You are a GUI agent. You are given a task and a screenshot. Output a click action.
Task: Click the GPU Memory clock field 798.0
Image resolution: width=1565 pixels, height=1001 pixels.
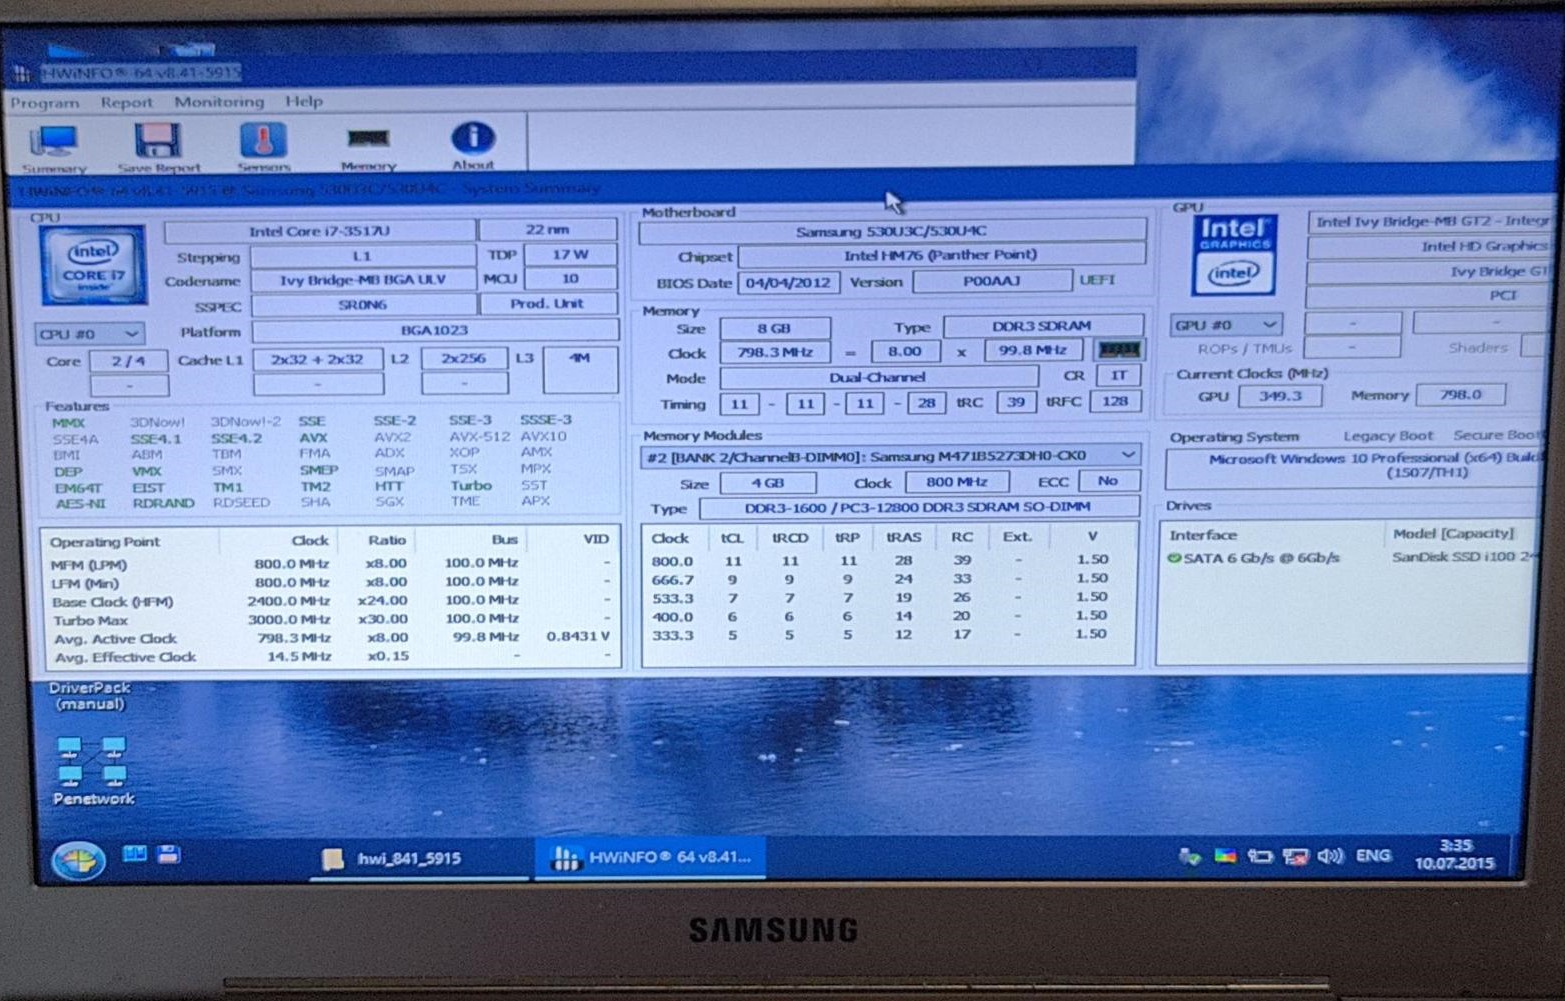pyautogui.click(x=1461, y=395)
